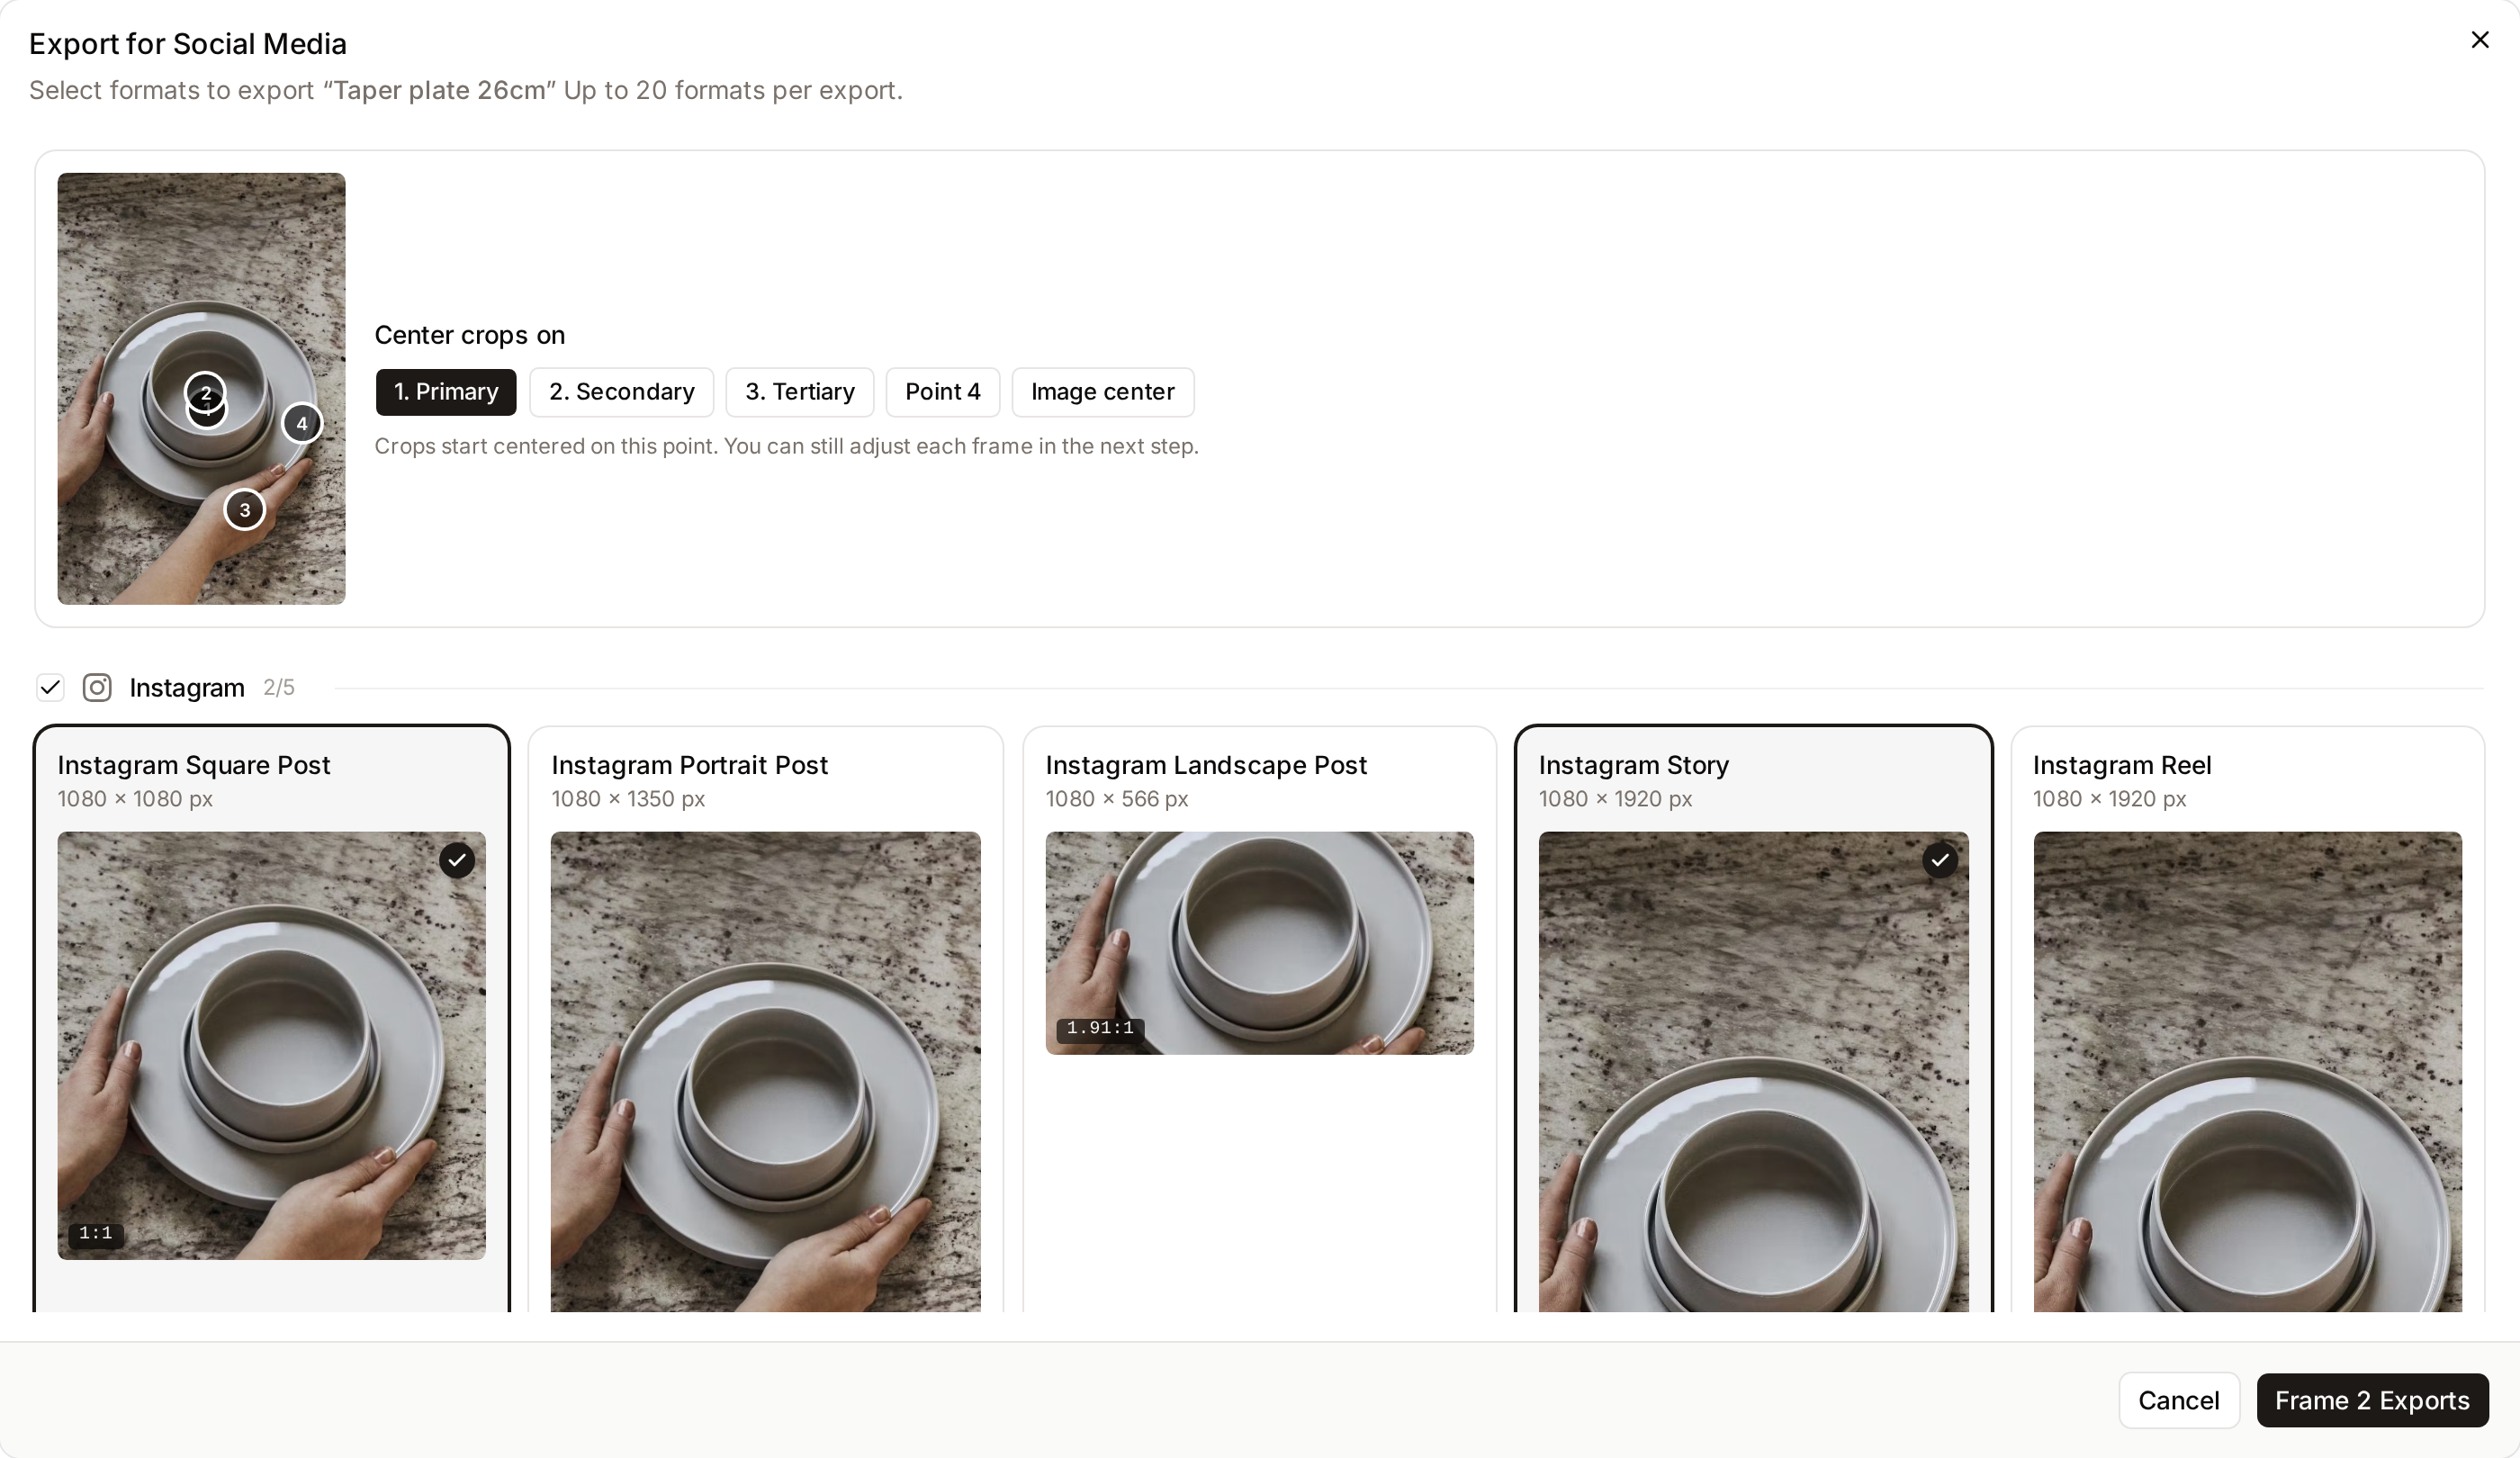Uncheck the Instagram Story checkmark badge

(x=1940, y=860)
